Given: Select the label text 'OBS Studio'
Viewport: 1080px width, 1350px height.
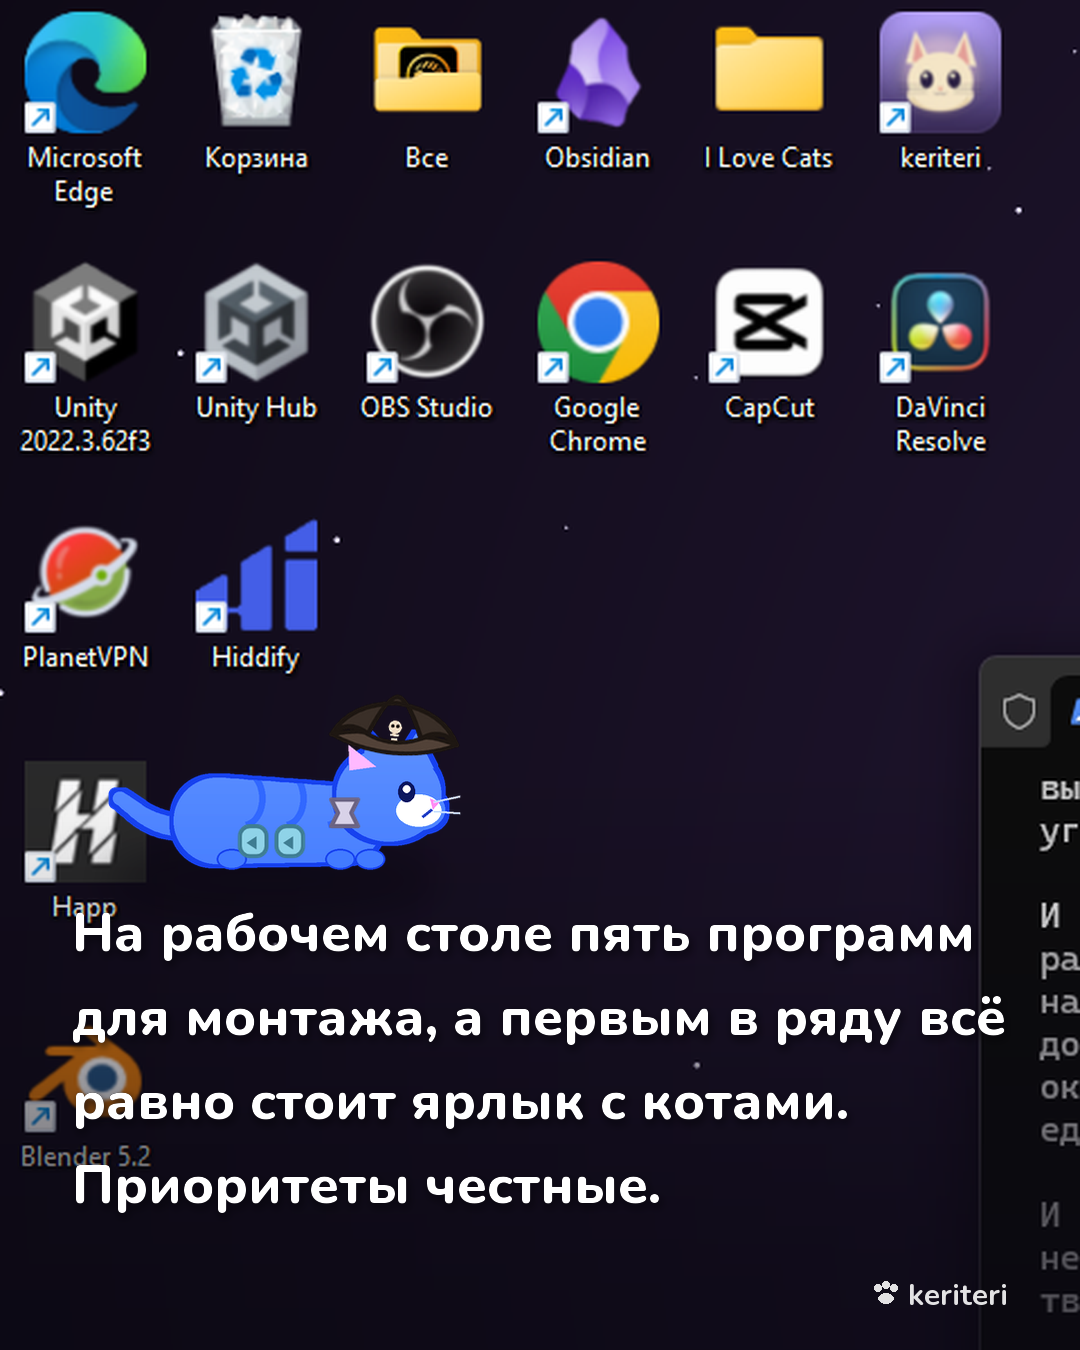Looking at the screenshot, I should [x=427, y=408].
